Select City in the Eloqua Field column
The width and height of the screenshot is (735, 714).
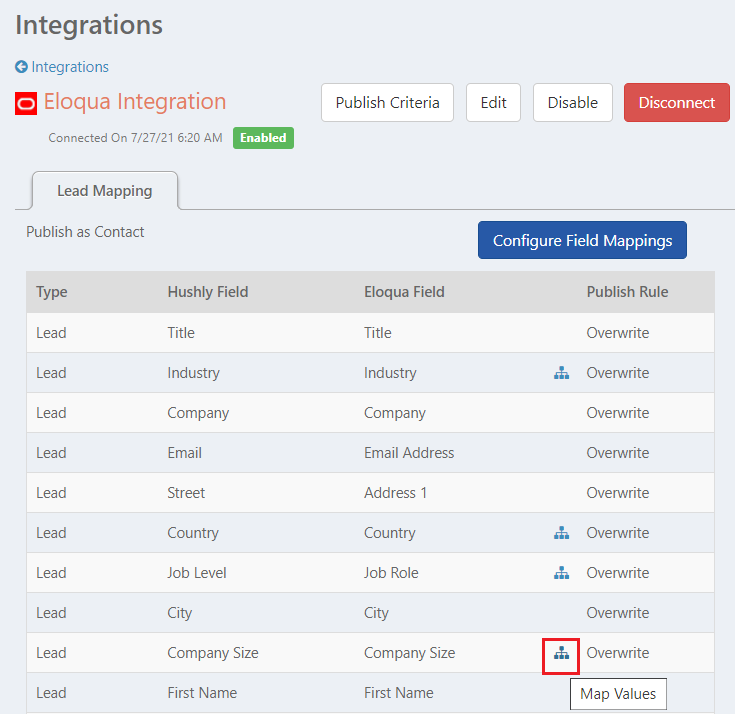click(376, 613)
